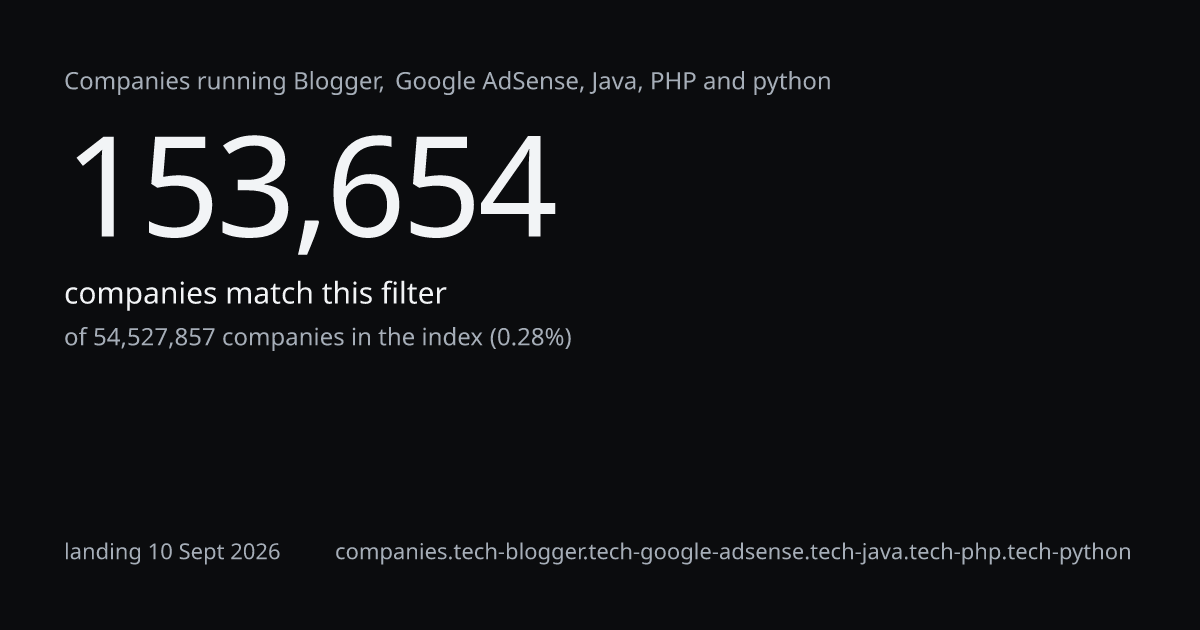Screen dimensions: 1200x630
Task: Click the word 'landing' in the footer
Action: coord(103,552)
